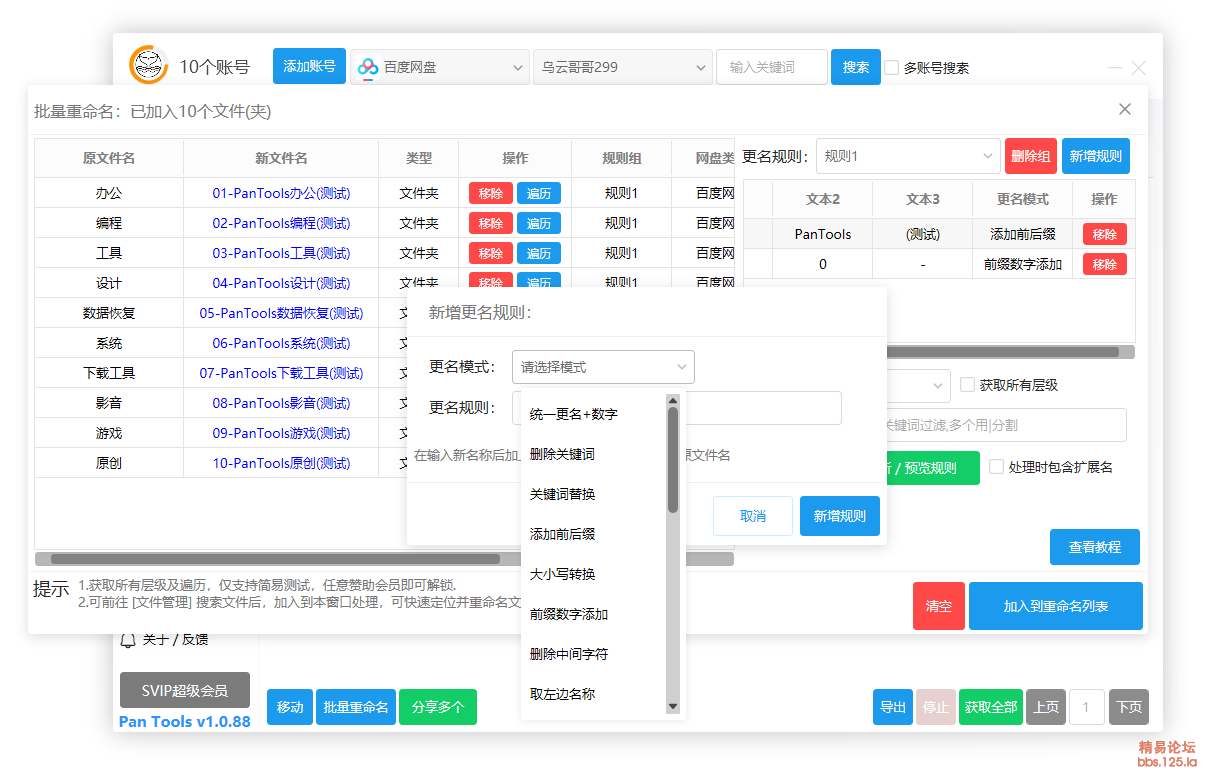Image resolution: width=1210 pixels, height=779 pixels.
Task: Click 加入到重命名列表 button
Action: (1056, 606)
